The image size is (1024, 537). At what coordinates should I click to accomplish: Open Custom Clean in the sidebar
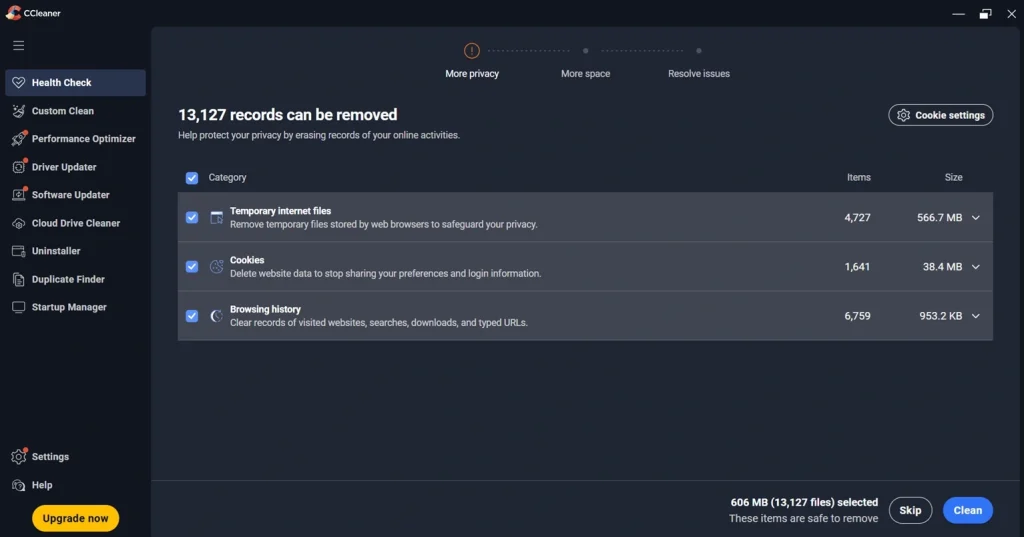pyautogui.click(x=75, y=111)
